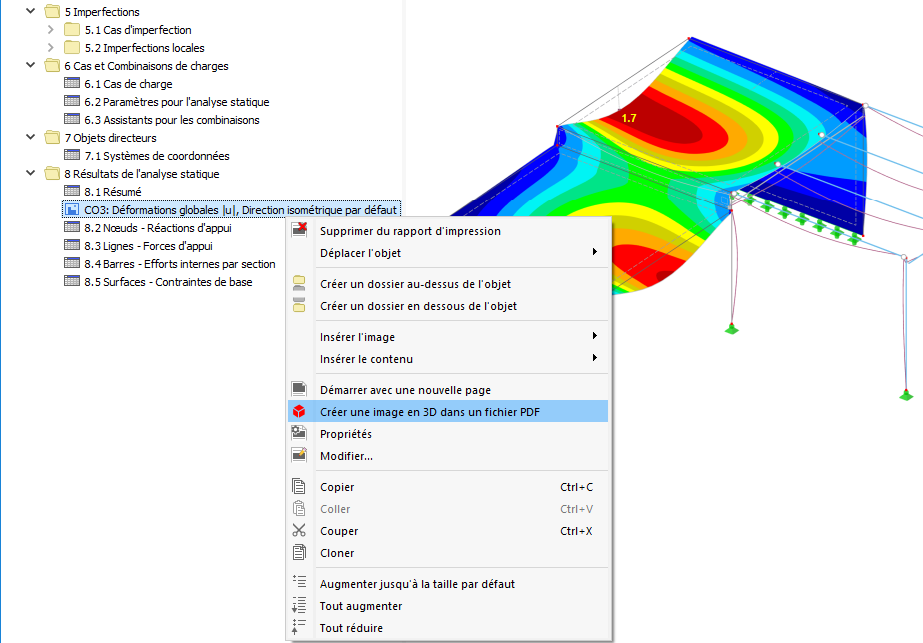This screenshot has width=923, height=643.
Task: Select 6.2 Paramètres pour l'analyse statique
Action: point(177,102)
